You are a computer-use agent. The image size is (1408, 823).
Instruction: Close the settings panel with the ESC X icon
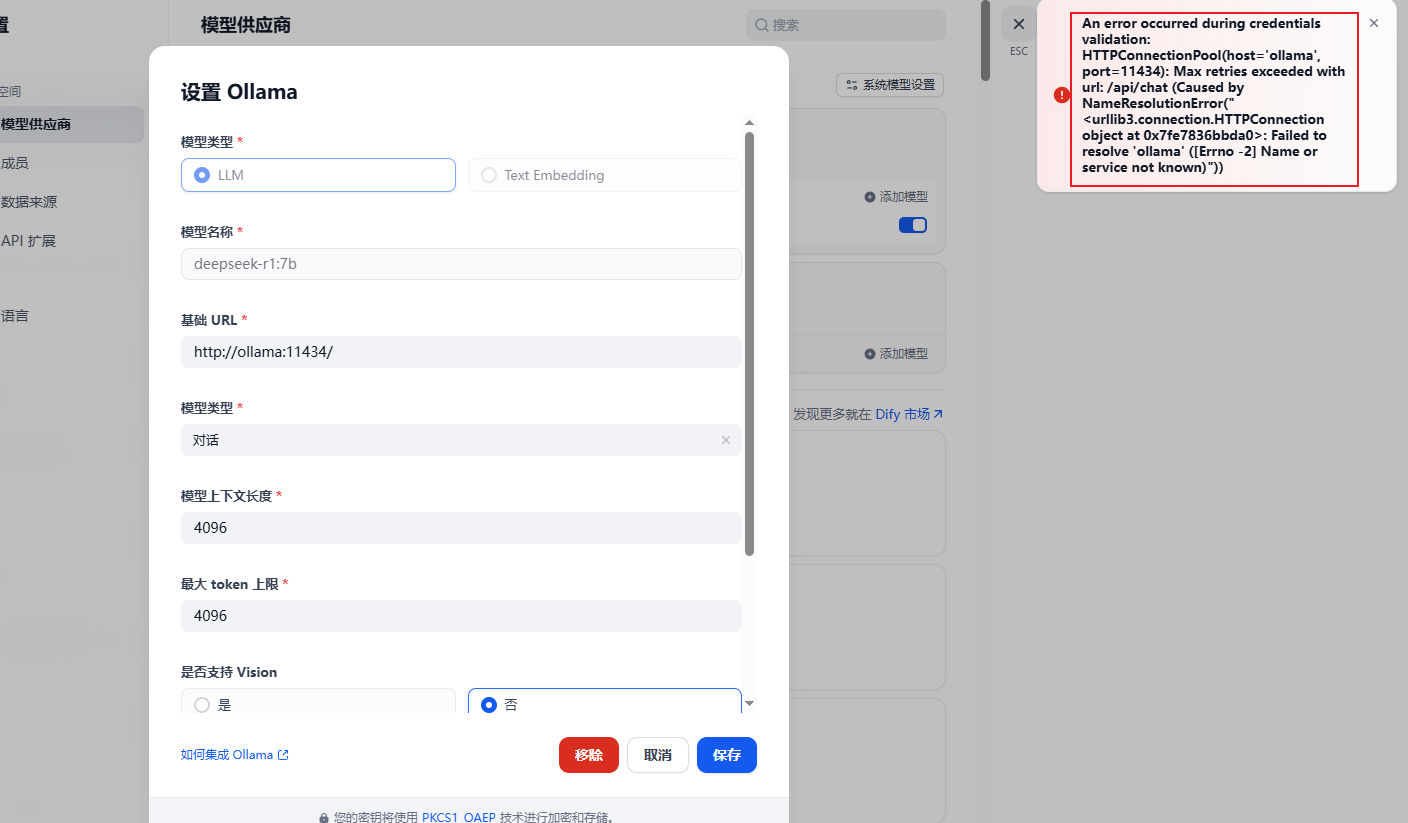click(x=1019, y=24)
